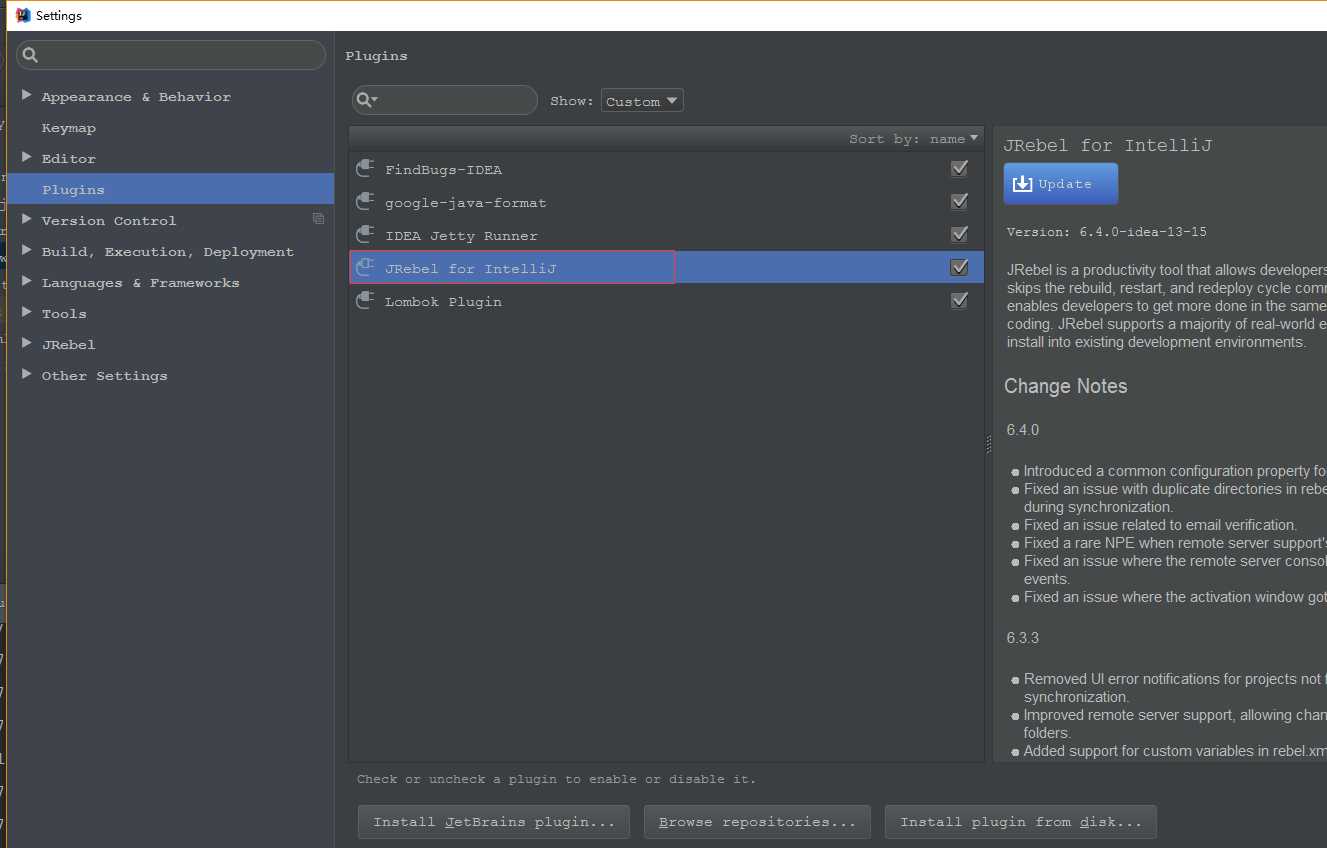The height and width of the screenshot is (848, 1327).
Task: Expand the Editor section arrow
Action: tap(27, 158)
